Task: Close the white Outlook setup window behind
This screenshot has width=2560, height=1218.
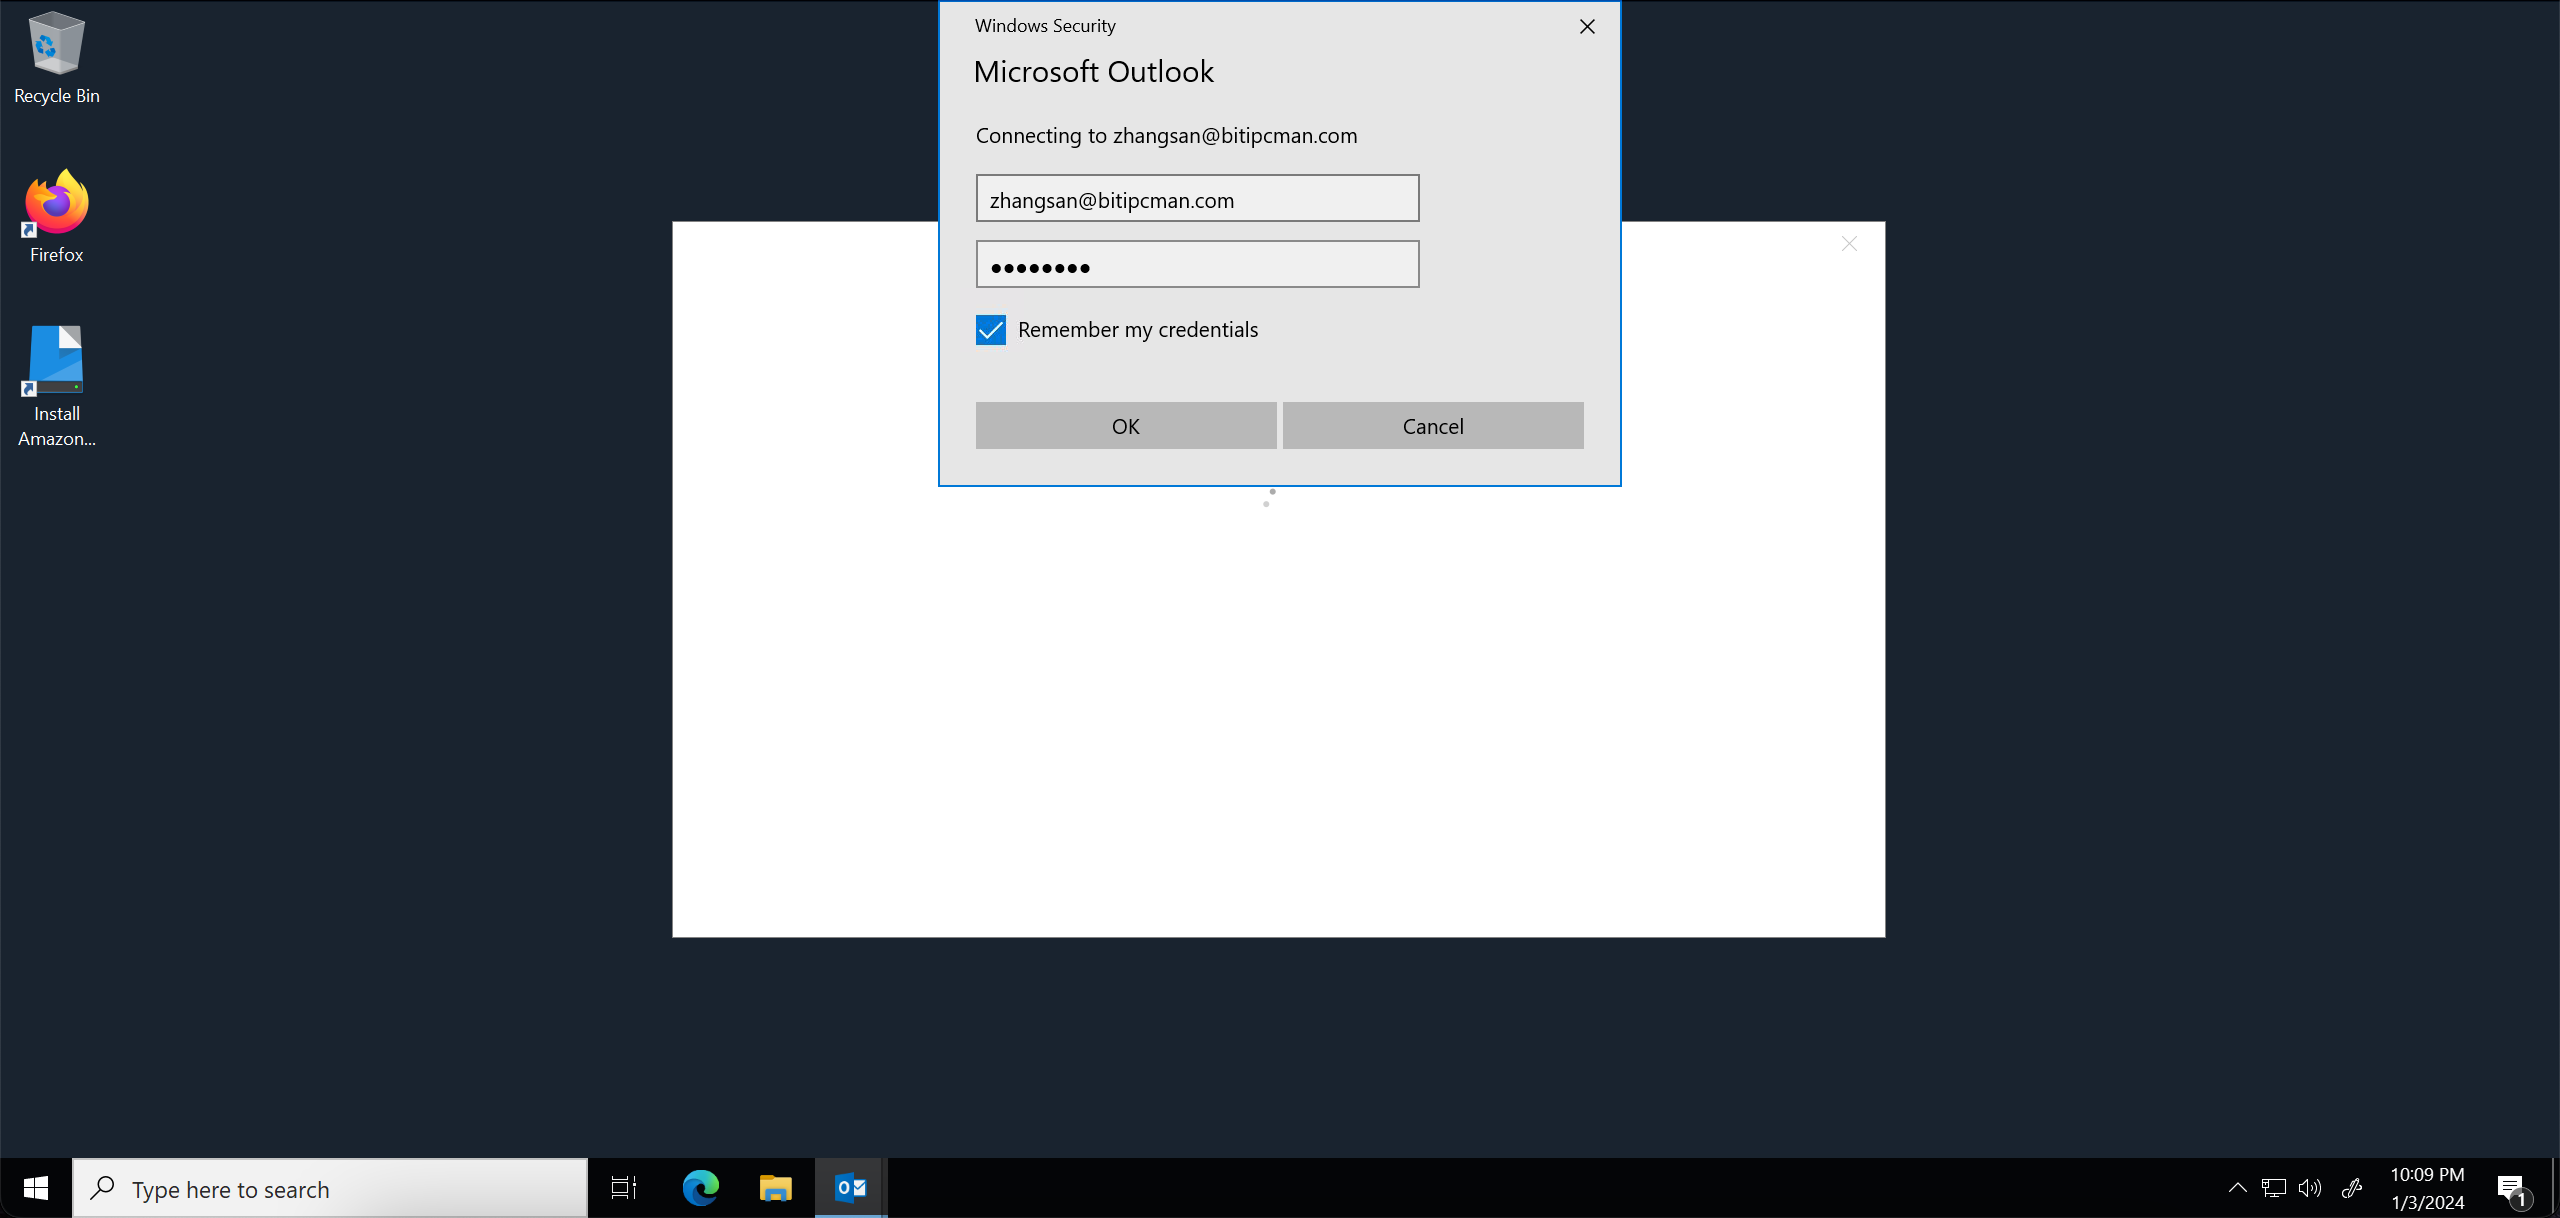Action: [x=1849, y=244]
